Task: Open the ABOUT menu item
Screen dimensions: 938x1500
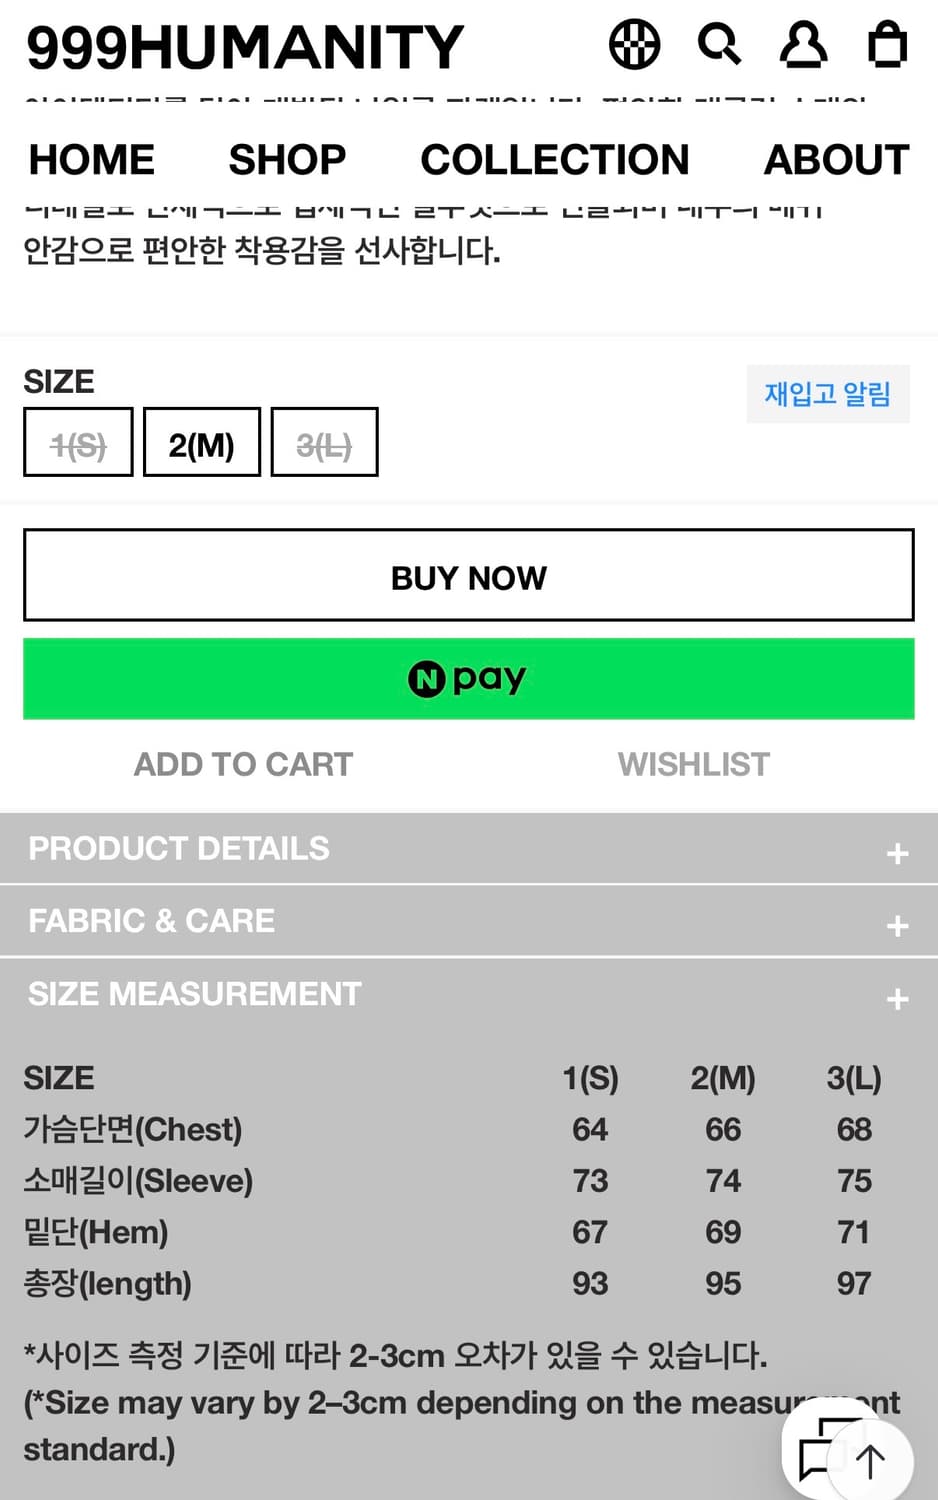Action: [836, 160]
